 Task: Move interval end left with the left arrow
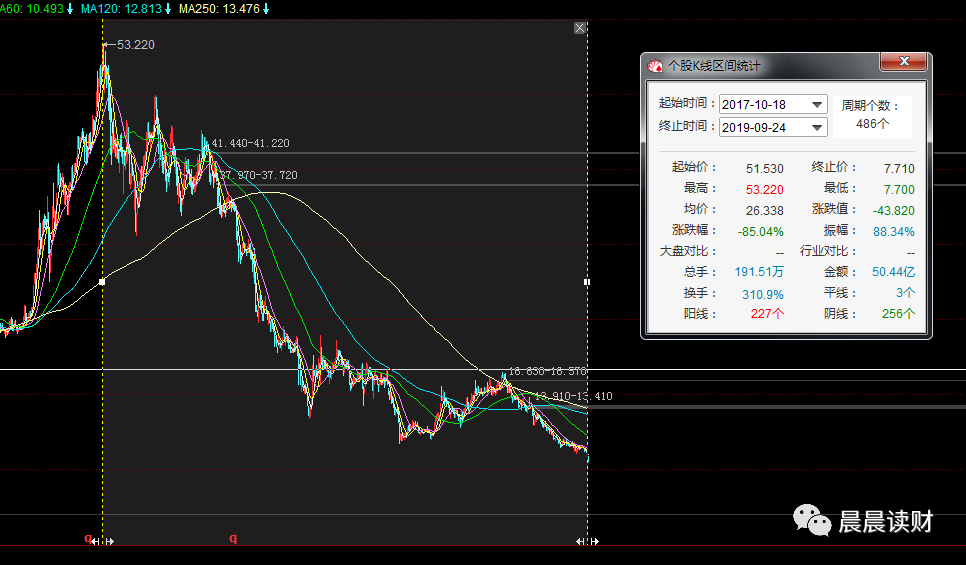tap(580, 542)
